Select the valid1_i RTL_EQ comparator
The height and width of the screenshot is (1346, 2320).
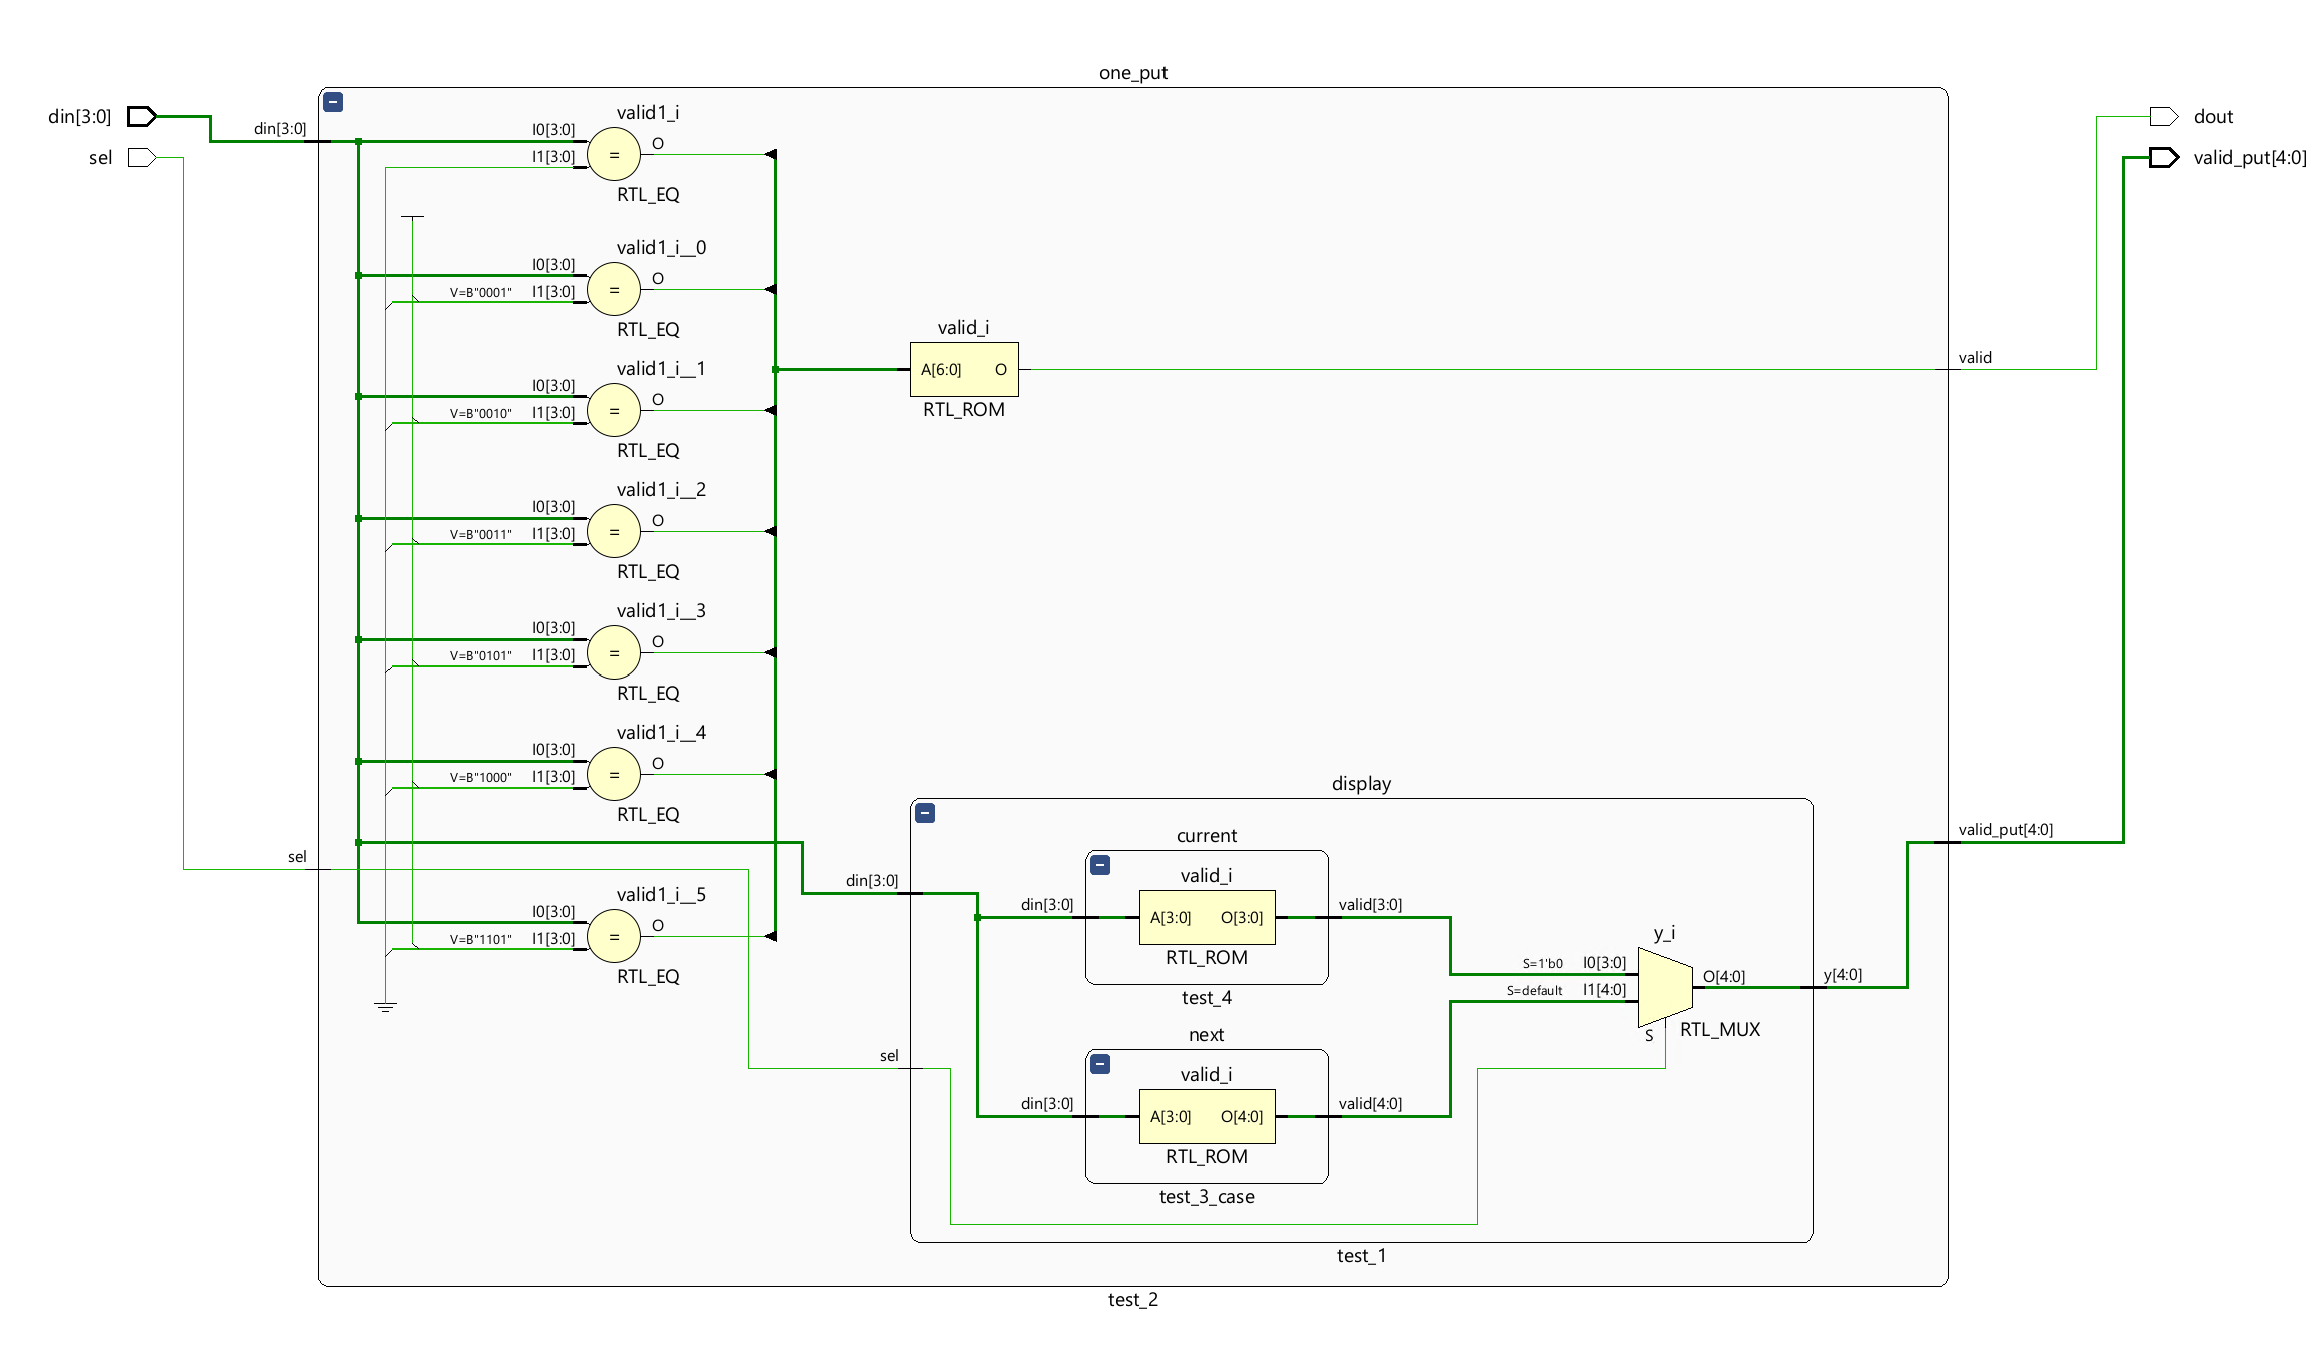(614, 154)
